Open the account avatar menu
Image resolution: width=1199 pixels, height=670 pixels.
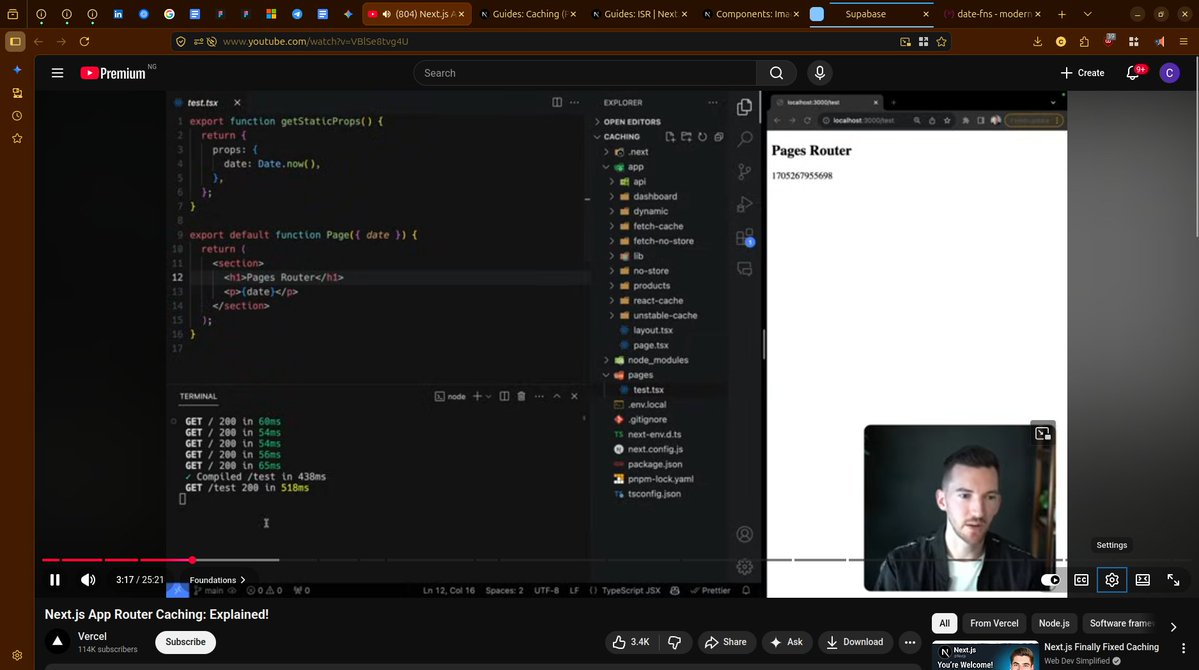pos(1169,73)
